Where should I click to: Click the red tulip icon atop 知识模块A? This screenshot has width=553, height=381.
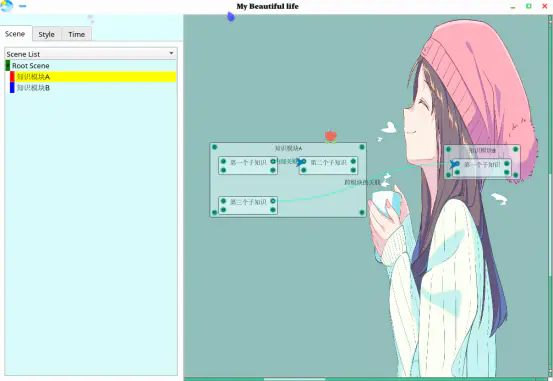point(330,137)
